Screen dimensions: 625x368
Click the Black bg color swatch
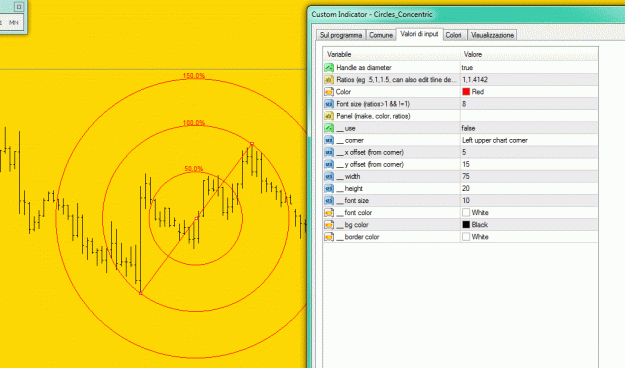(x=466, y=224)
